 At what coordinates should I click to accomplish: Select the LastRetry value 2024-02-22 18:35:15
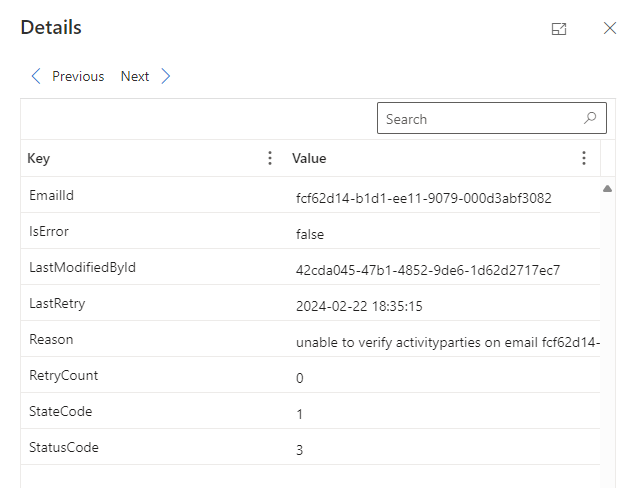pyautogui.click(x=359, y=306)
